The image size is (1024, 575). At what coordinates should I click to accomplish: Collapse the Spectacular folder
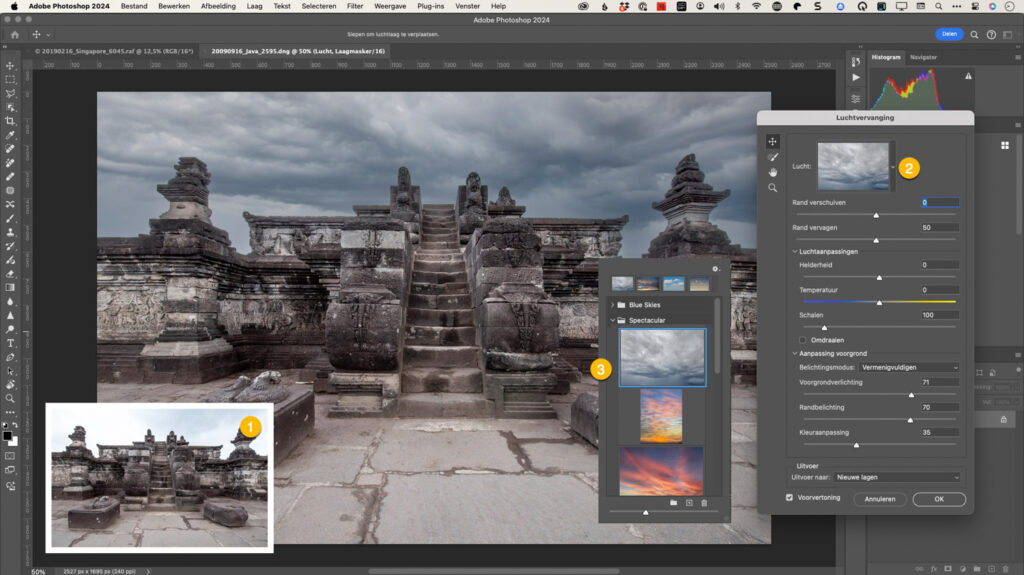pyautogui.click(x=613, y=320)
